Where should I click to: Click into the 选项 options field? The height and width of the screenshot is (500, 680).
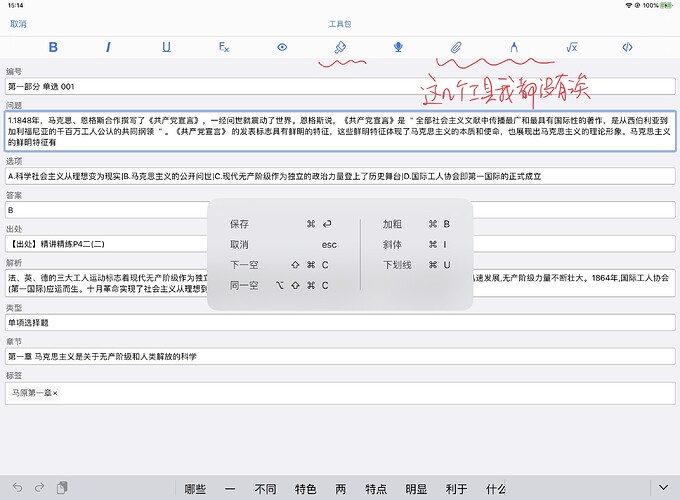pyautogui.click(x=340, y=176)
